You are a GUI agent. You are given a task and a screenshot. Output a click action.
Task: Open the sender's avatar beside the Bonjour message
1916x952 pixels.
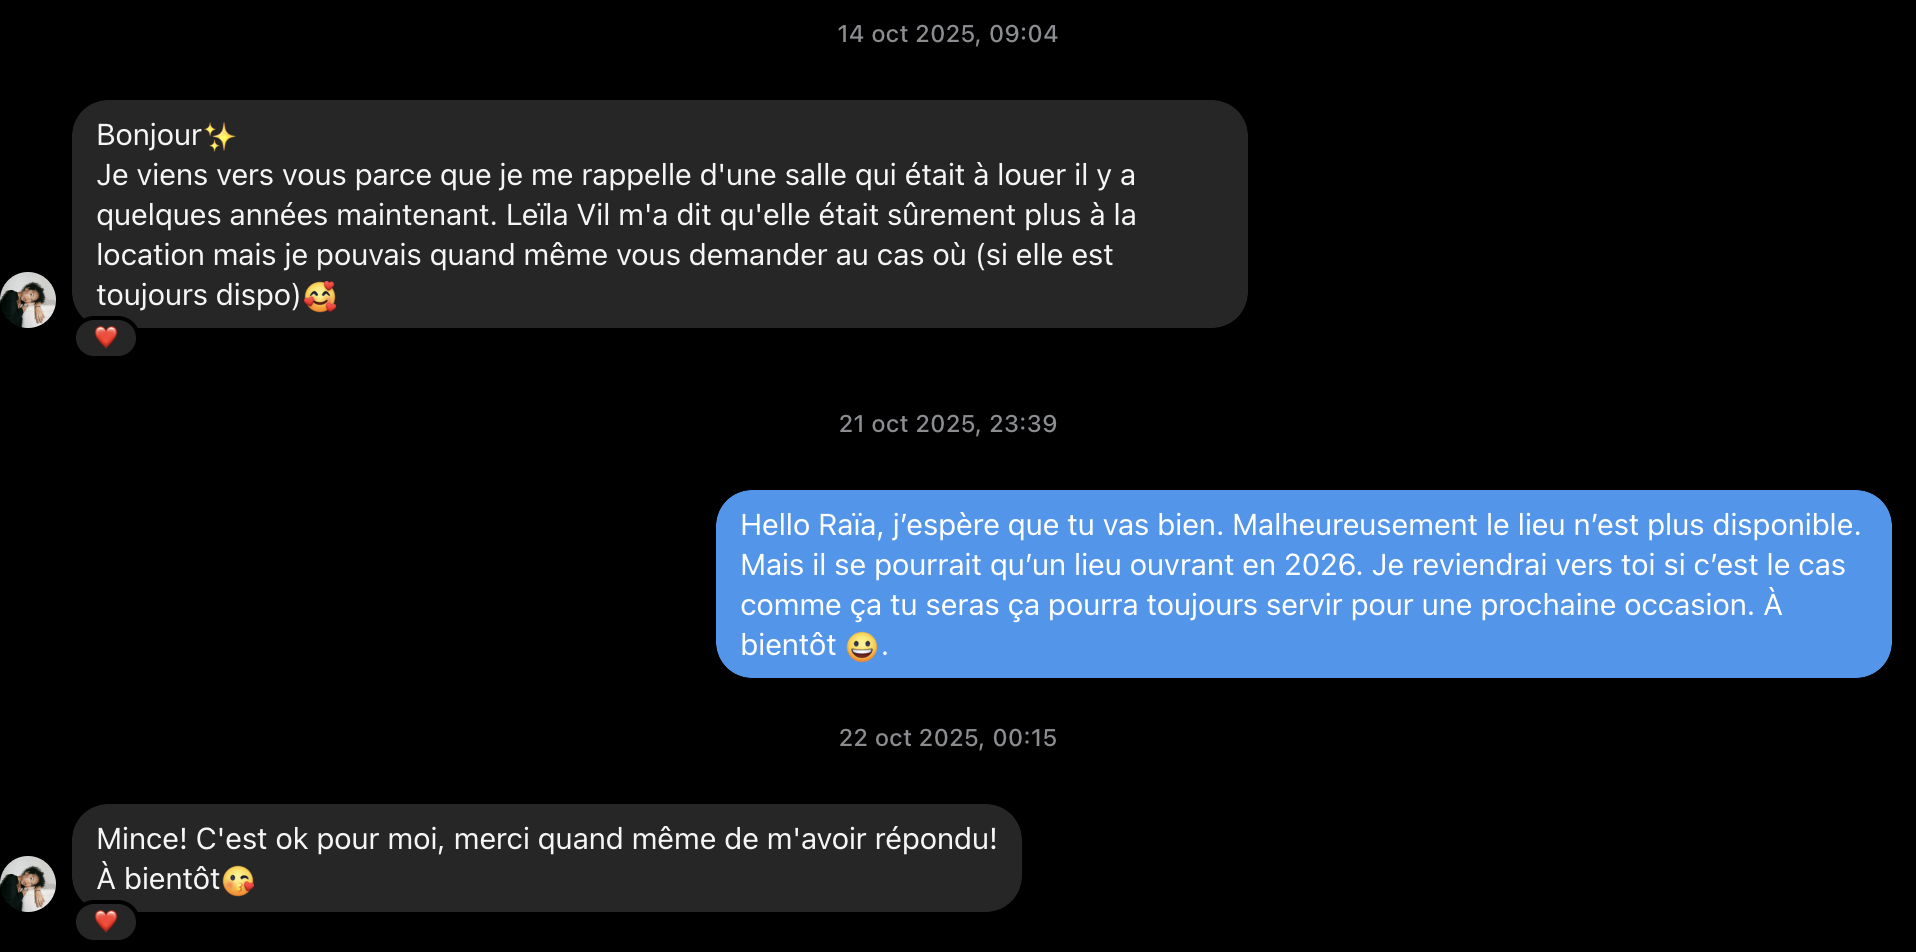pyautogui.click(x=28, y=300)
